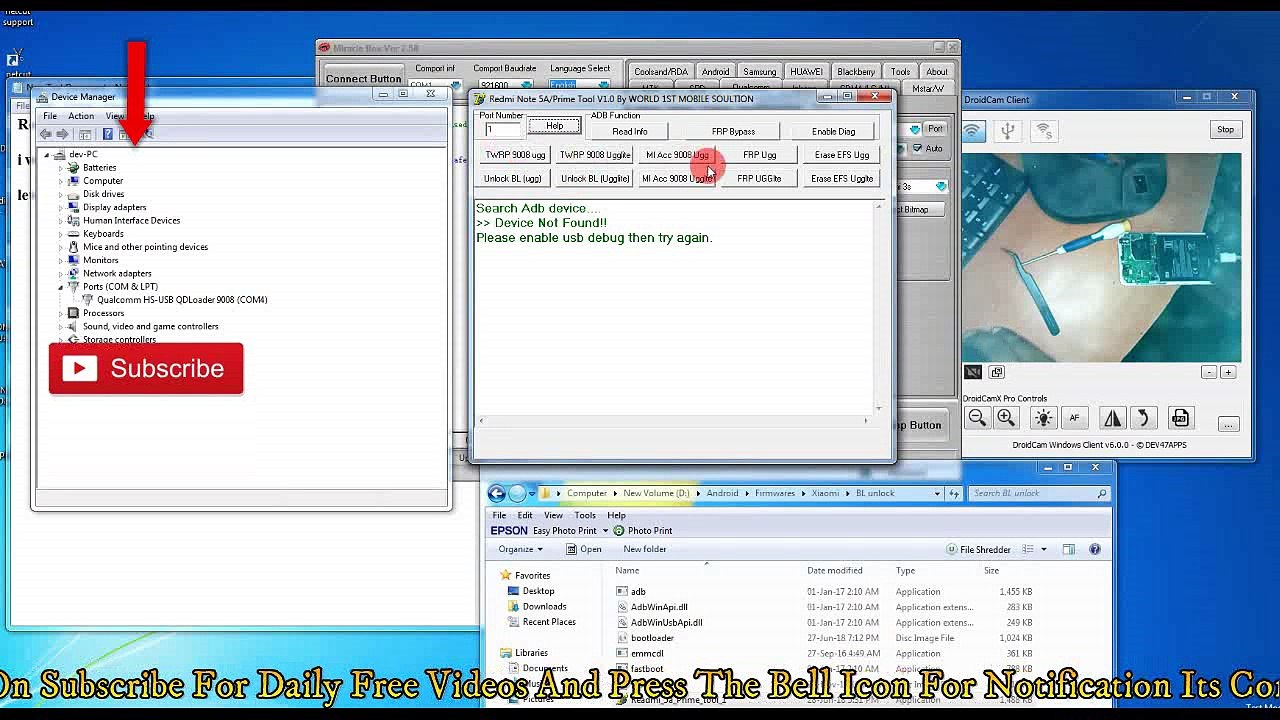This screenshot has height=720, width=1280.
Task: Open the Device Manager Action menu
Action: [81, 116]
